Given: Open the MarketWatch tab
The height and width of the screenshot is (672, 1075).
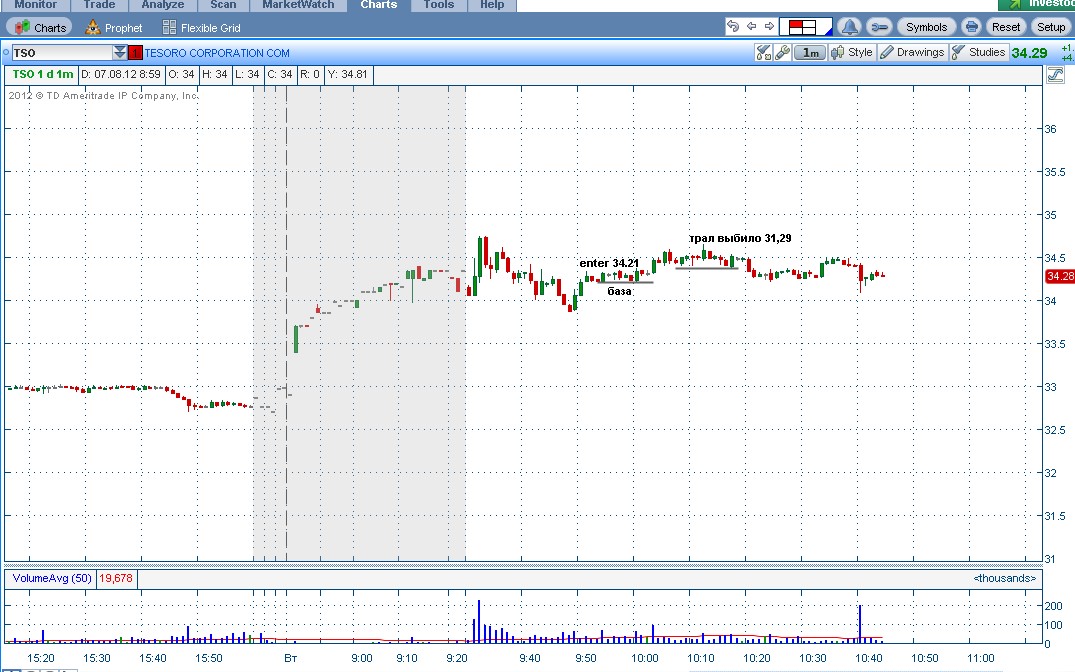Looking at the screenshot, I should tap(298, 5).
